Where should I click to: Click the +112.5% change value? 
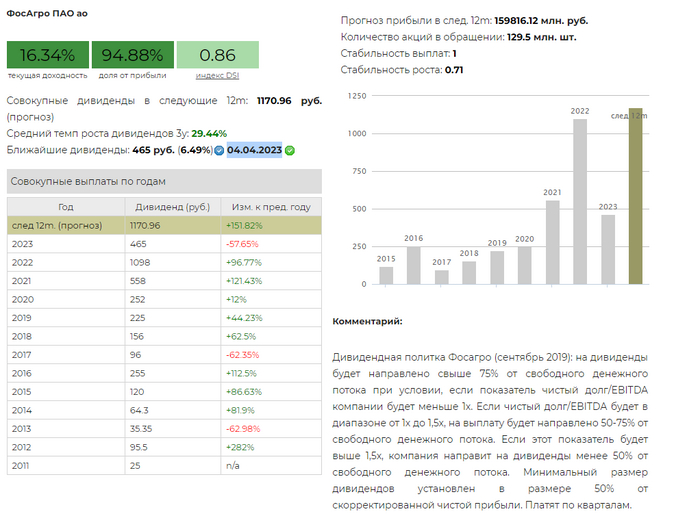242,373
